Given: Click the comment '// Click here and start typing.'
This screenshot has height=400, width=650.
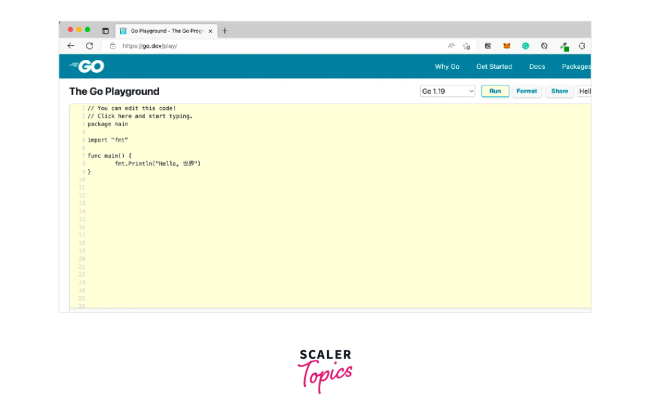Looking at the screenshot, I should 140,116.
